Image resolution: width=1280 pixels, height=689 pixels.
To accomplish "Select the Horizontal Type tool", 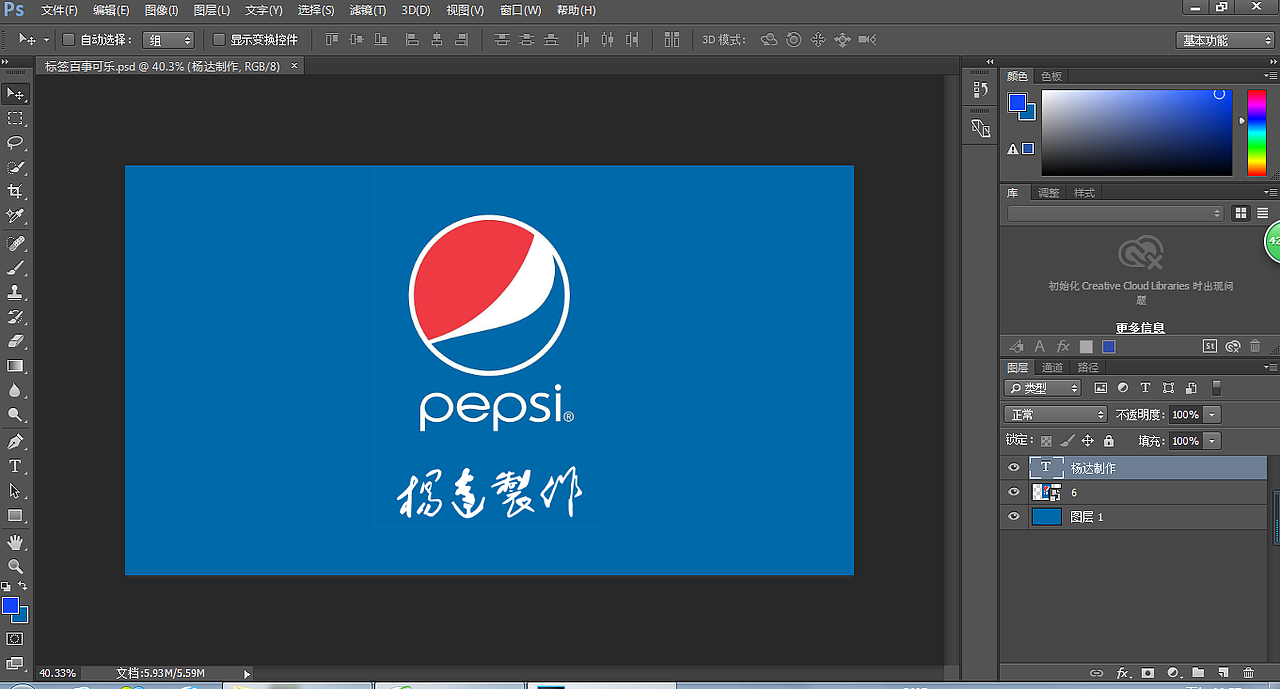I will click(x=15, y=467).
